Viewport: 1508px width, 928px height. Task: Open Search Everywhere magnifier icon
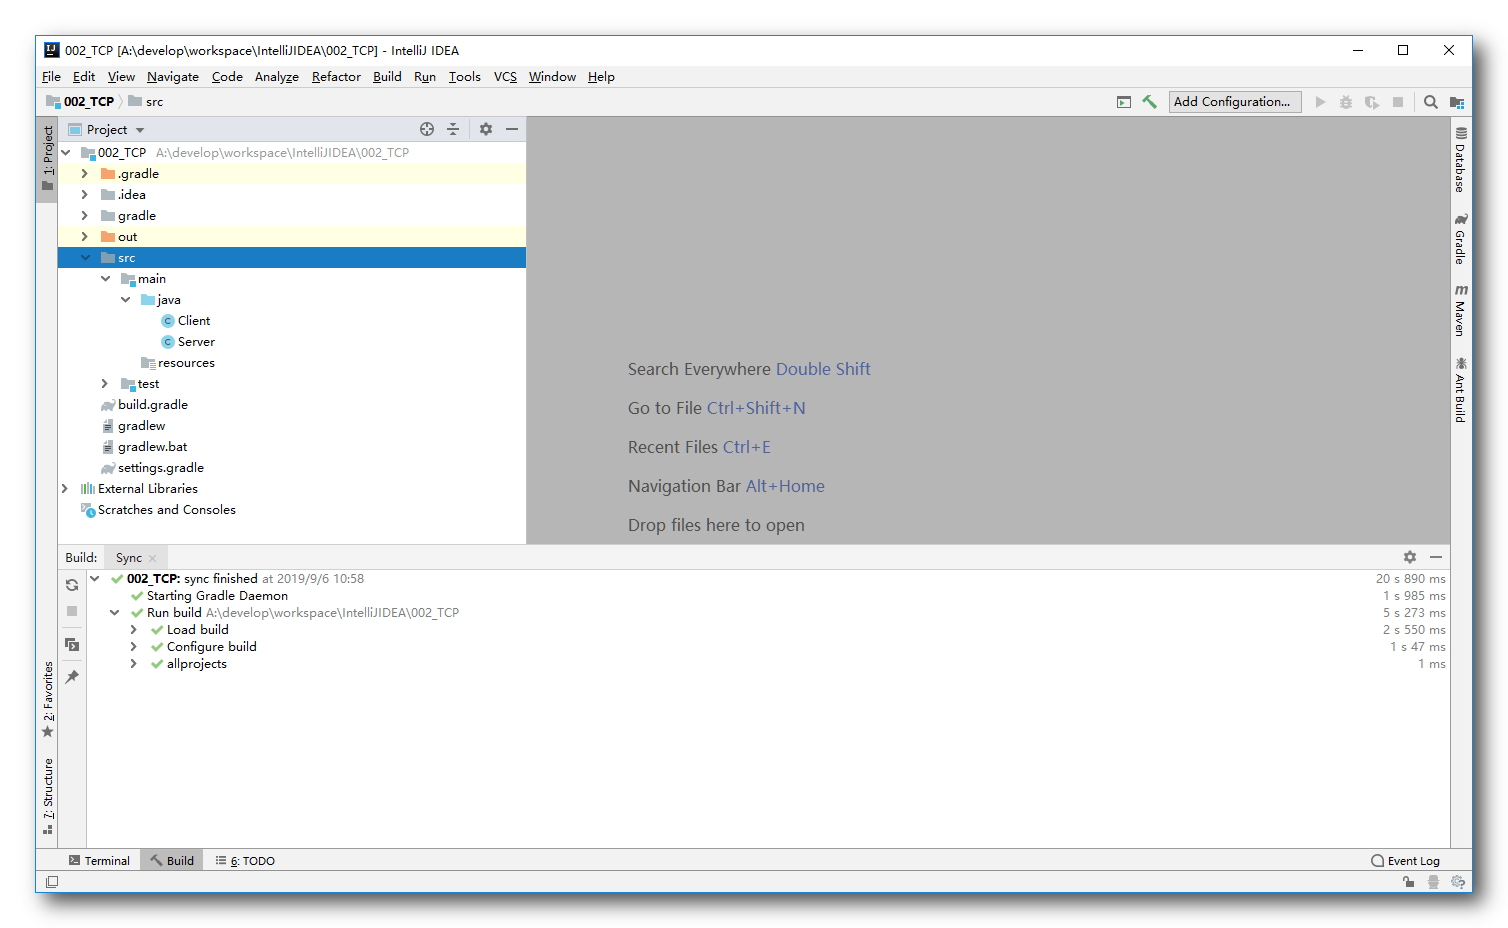(1431, 102)
